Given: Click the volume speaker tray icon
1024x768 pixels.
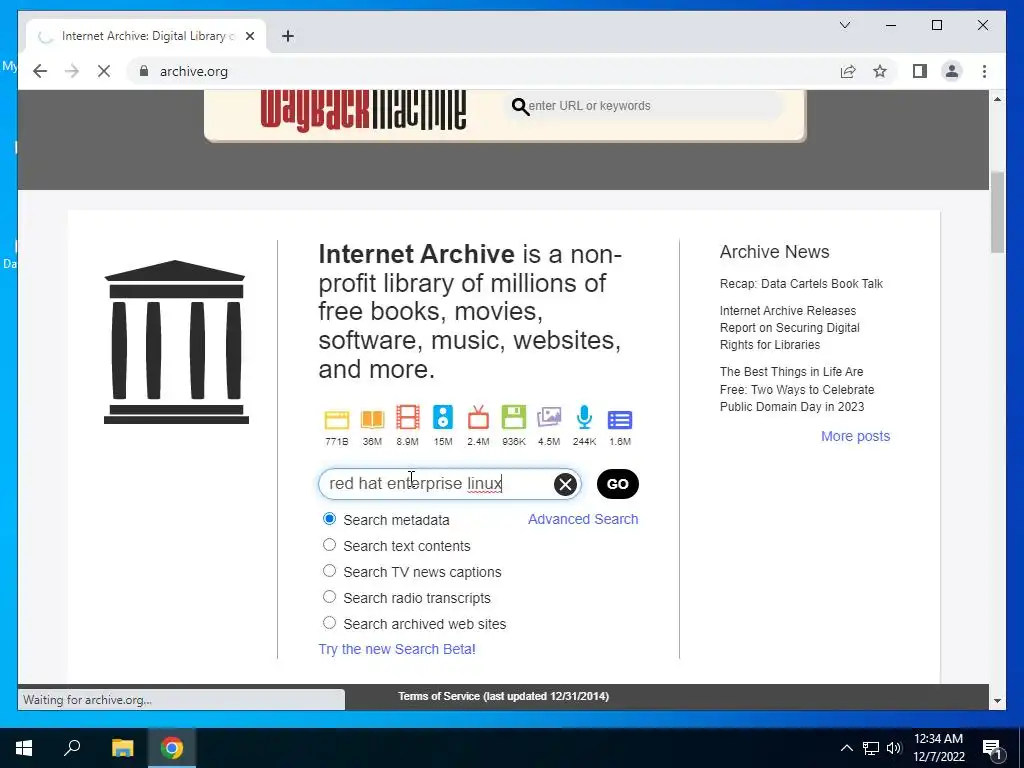Looking at the screenshot, I should [894, 748].
